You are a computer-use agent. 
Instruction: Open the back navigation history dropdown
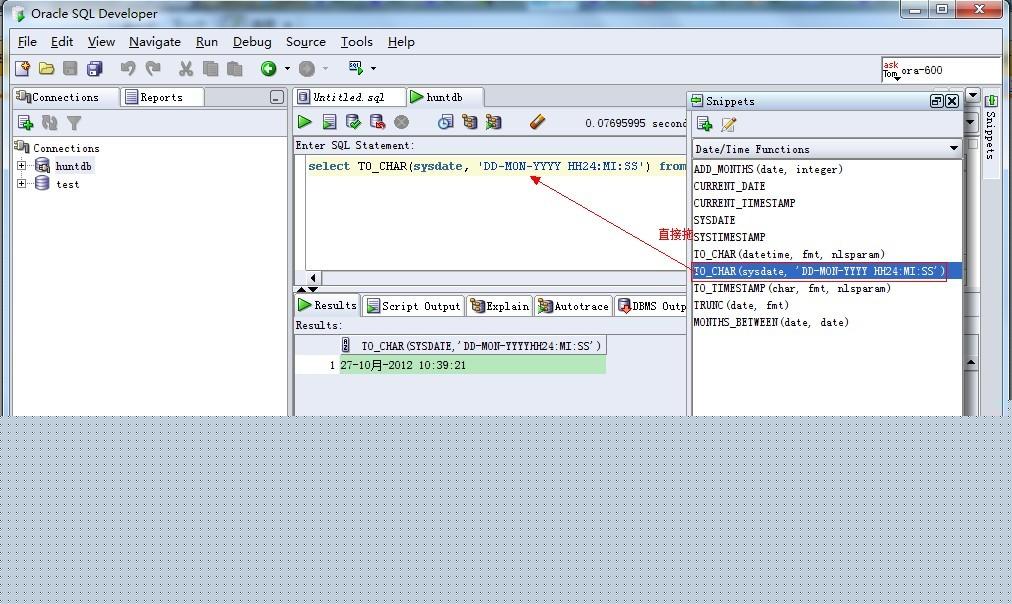pyautogui.click(x=287, y=68)
